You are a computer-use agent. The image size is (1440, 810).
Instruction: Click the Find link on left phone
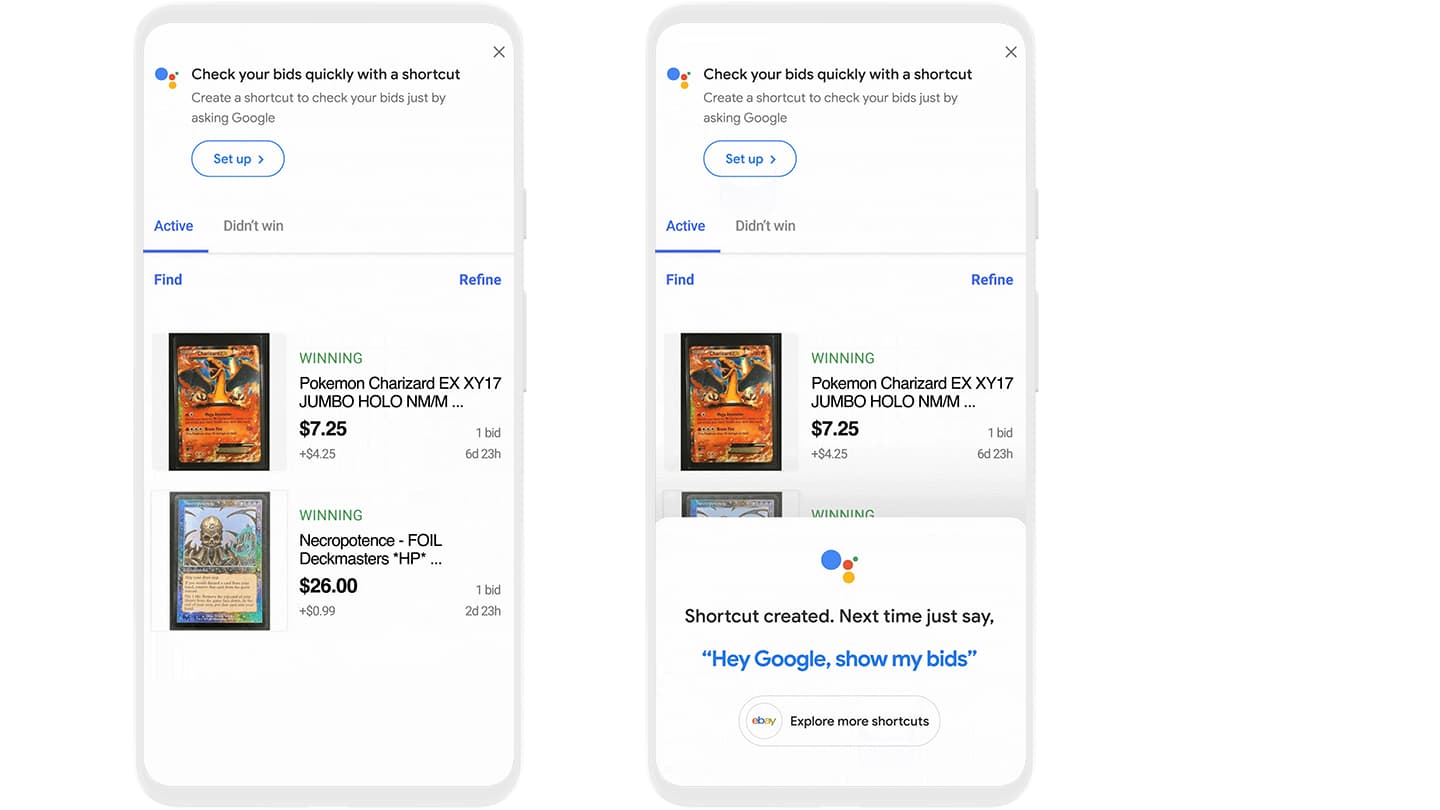point(168,280)
